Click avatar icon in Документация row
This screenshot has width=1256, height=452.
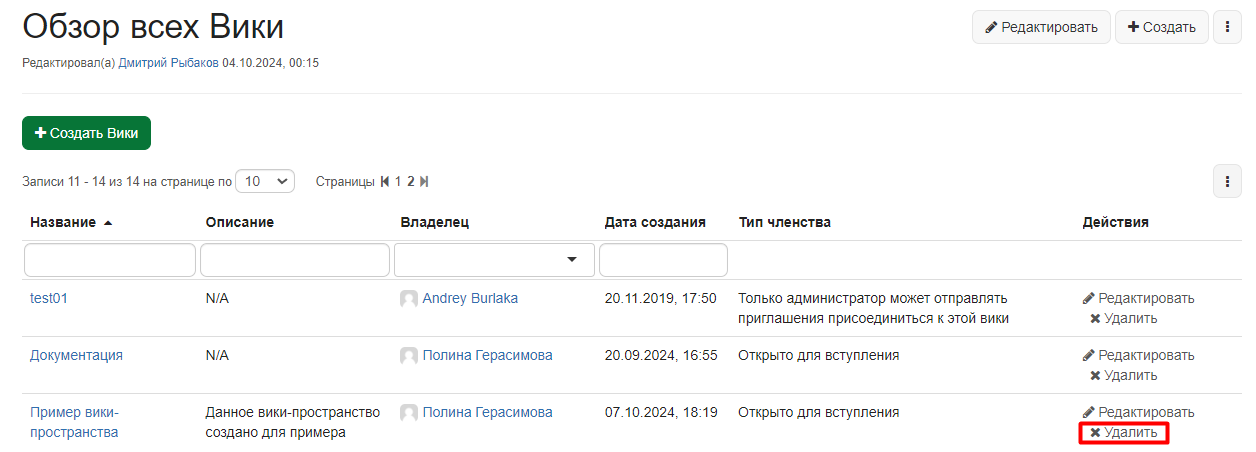tap(409, 356)
